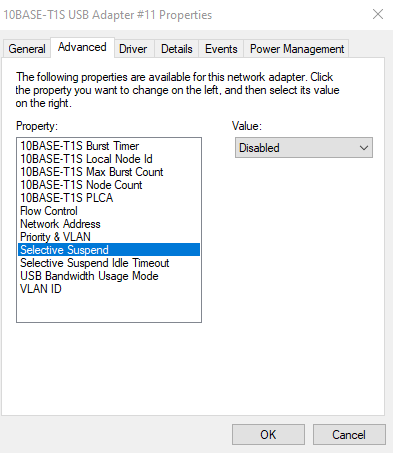Pick 10BASE-T1S Node Count property
This screenshot has height=454, width=394.
pyautogui.click(x=109, y=185)
